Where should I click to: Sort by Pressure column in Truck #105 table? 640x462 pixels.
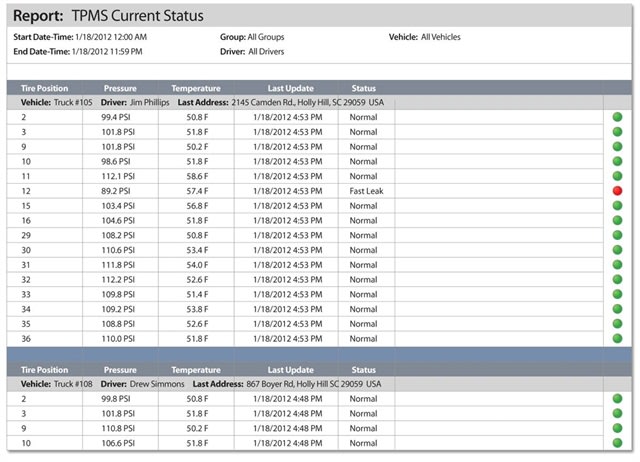[x=120, y=88]
